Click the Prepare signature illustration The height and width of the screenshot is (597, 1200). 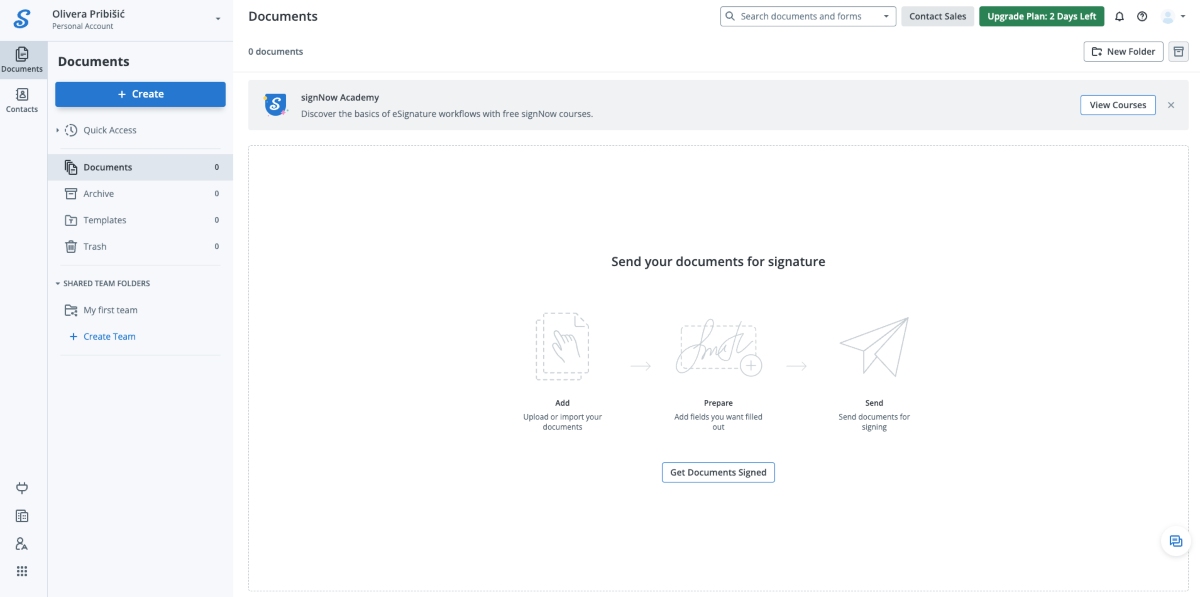click(x=719, y=348)
